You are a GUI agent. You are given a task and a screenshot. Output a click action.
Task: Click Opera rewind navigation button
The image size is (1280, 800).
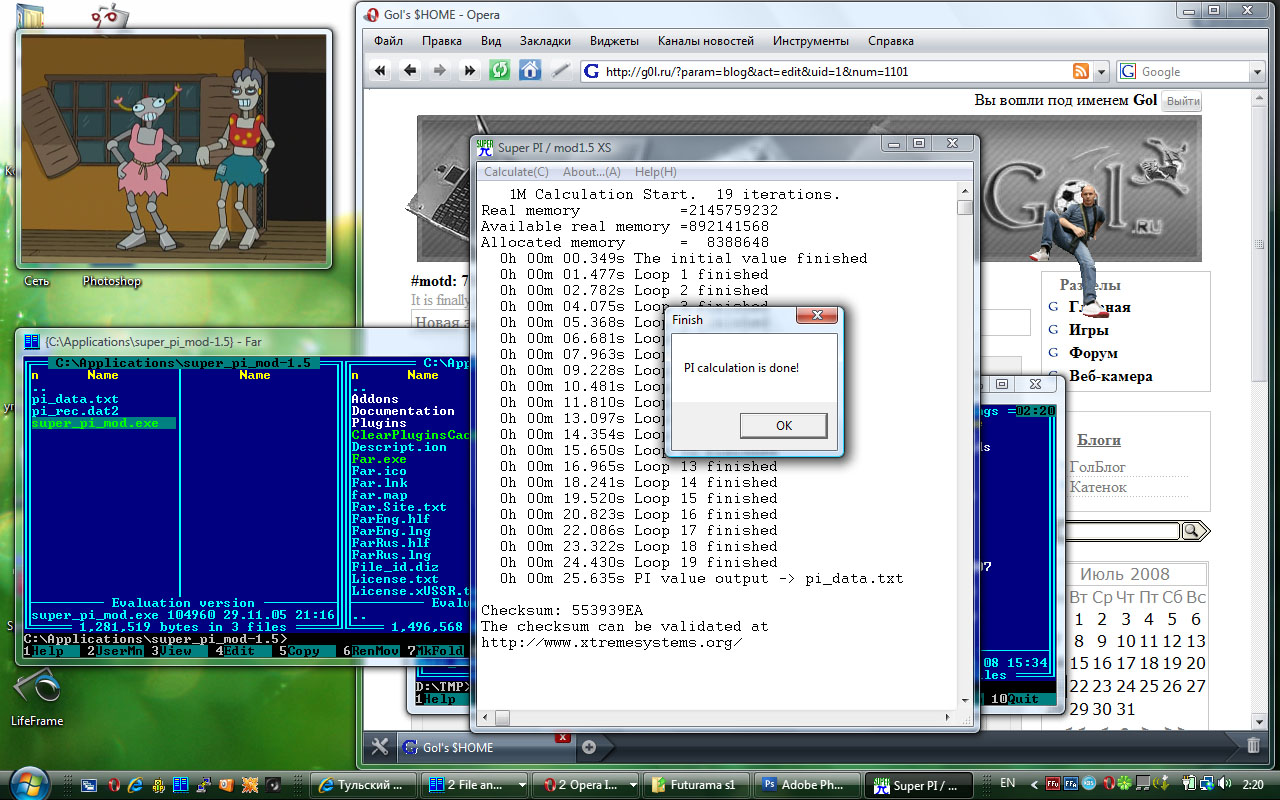[380, 71]
